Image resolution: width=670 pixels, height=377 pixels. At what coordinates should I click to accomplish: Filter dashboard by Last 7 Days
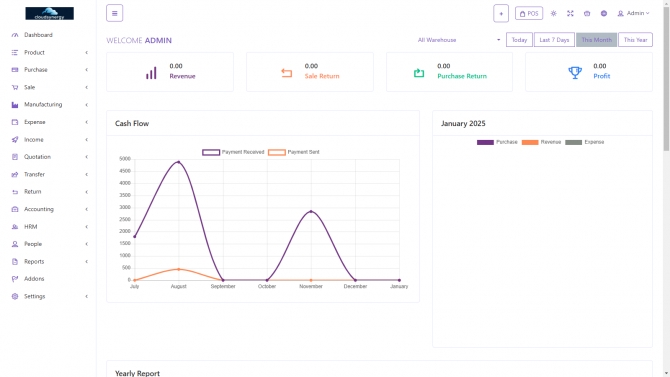tap(554, 40)
